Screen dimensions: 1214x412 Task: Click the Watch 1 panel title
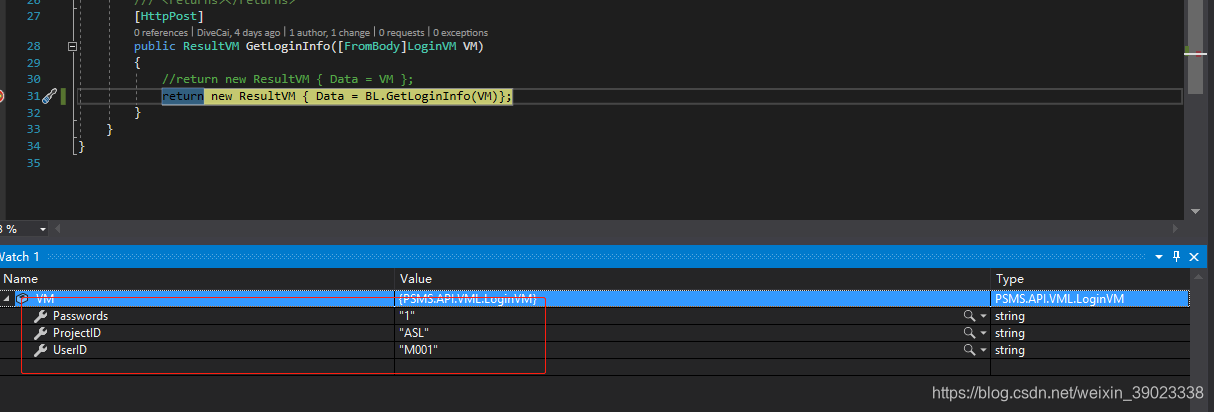(19, 257)
